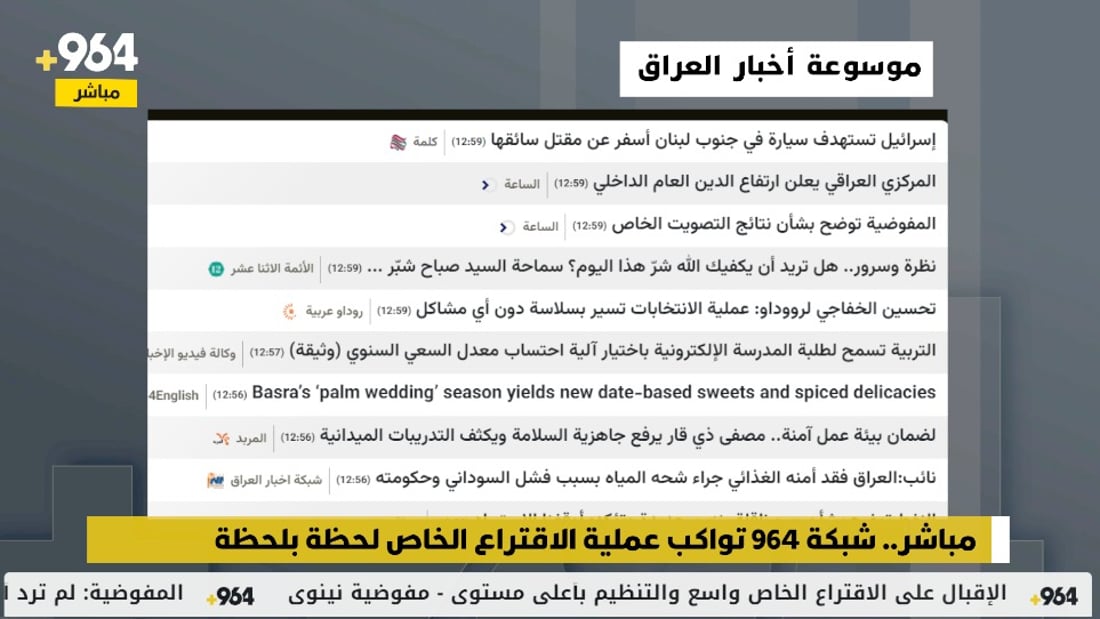The width and height of the screenshot is (1100, 619).
Task: Click the كلمة source name
Action: 425,142
